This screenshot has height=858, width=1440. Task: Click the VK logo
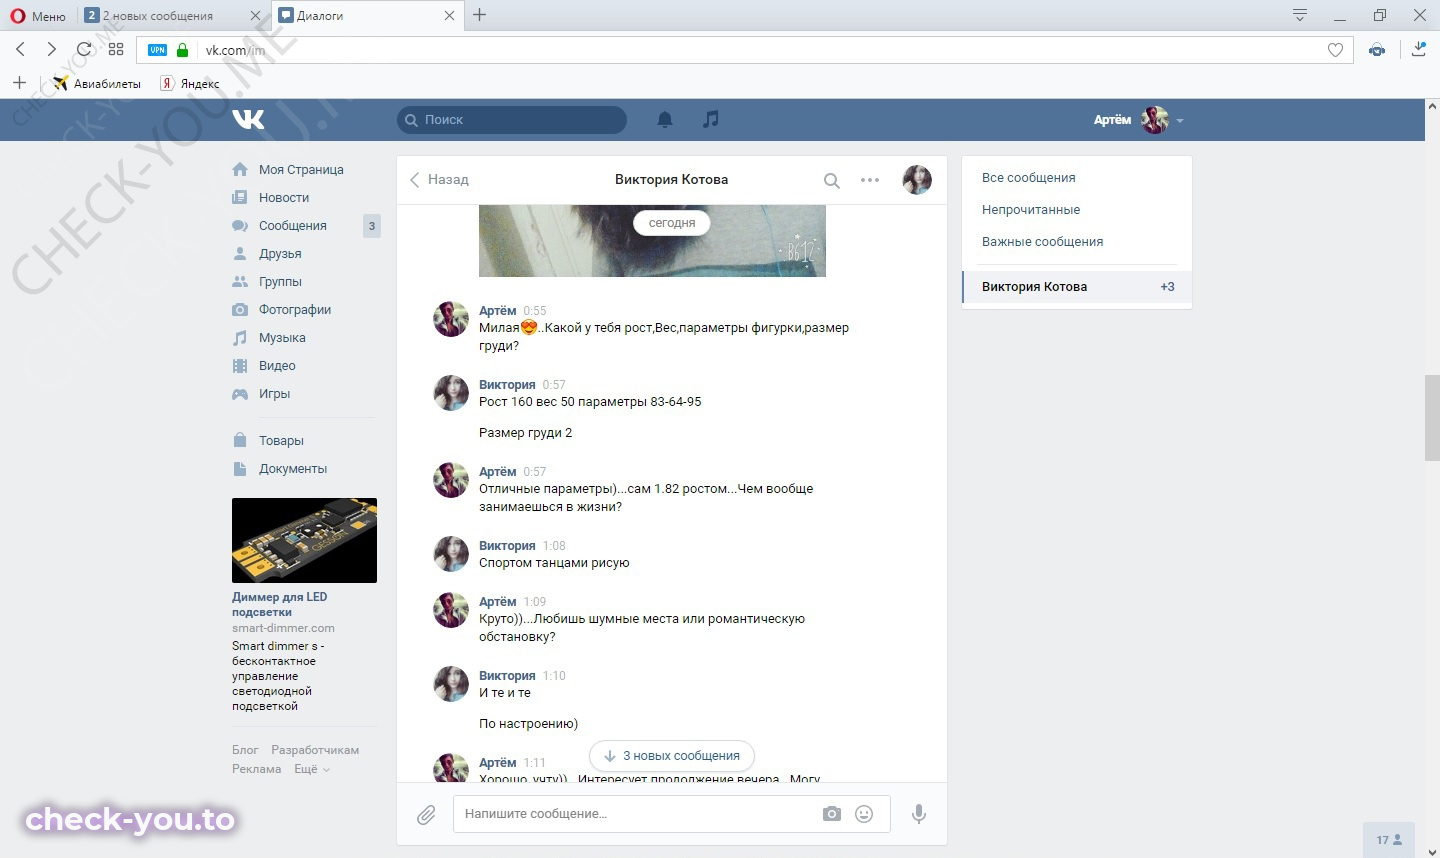tap(248, 120)
